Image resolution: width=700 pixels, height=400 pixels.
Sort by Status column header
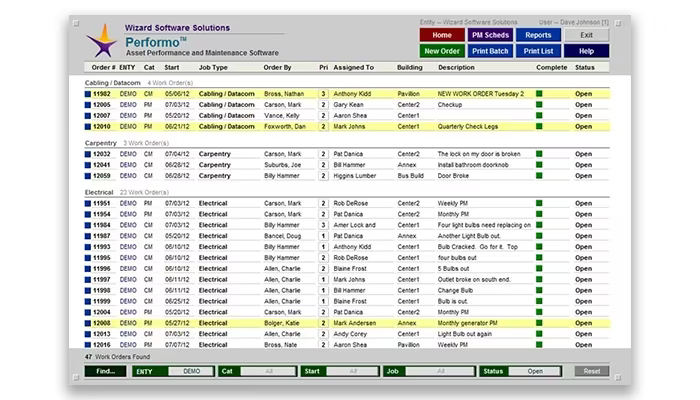click(x=584, y=67)
